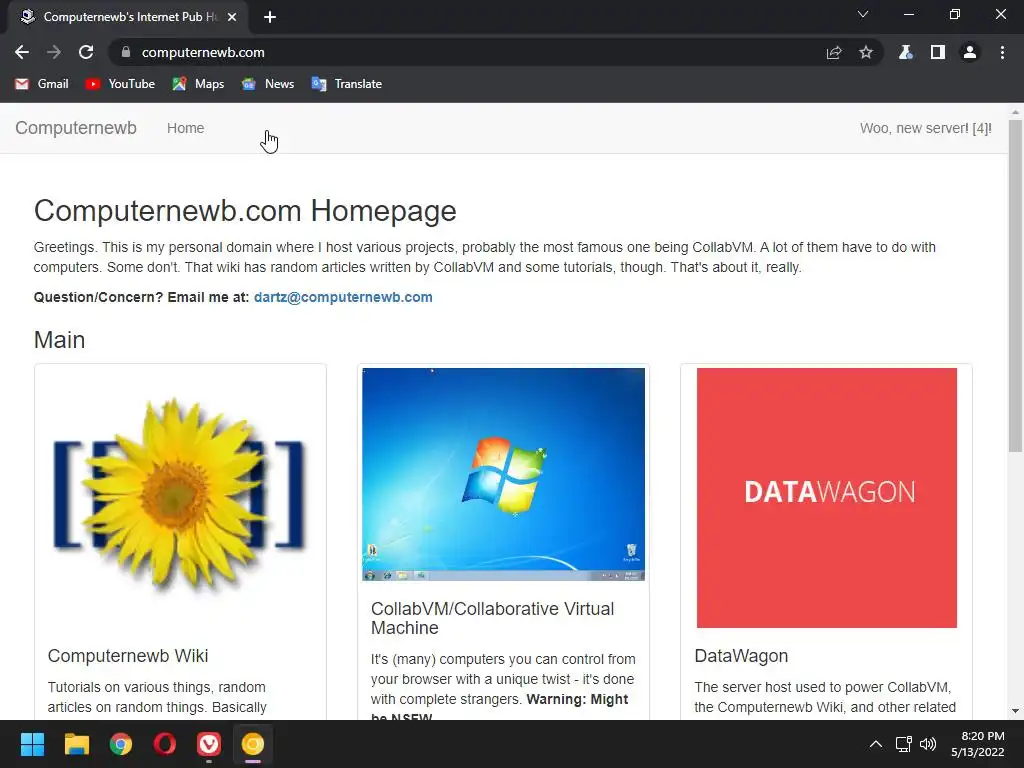Click the 'Woo, new server! [4]!' text
This screenshot has height=768, width=1024.
coord(925,128)
